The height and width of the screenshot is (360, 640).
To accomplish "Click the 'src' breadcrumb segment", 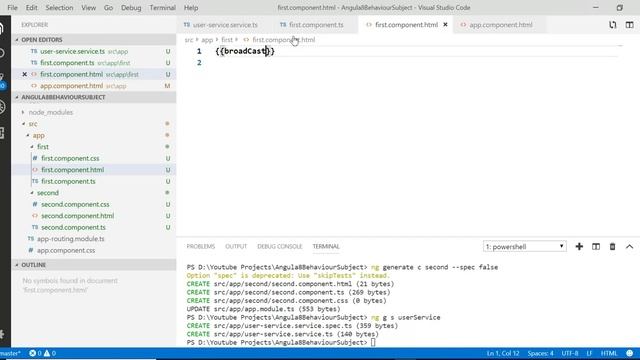I will (189, 40).
